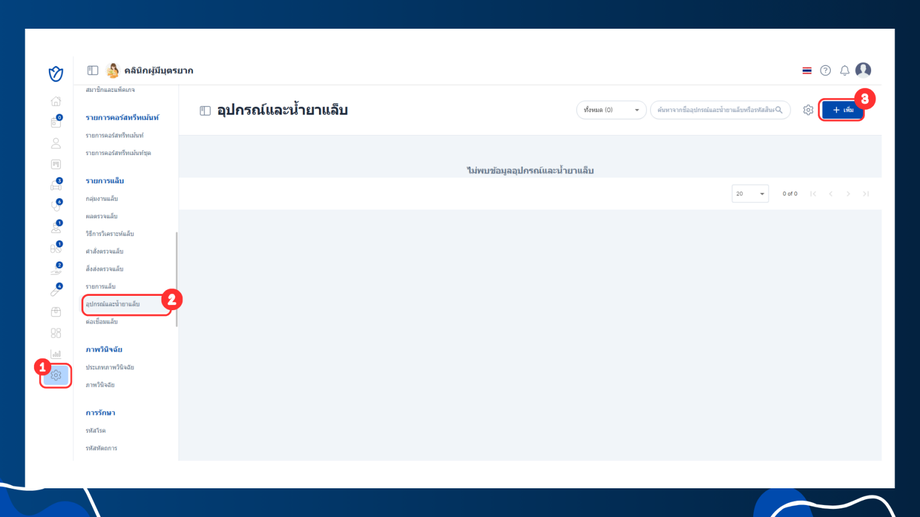Click the search magnifier icon
The image size is (920, 517).
click(x=779, y=110)
